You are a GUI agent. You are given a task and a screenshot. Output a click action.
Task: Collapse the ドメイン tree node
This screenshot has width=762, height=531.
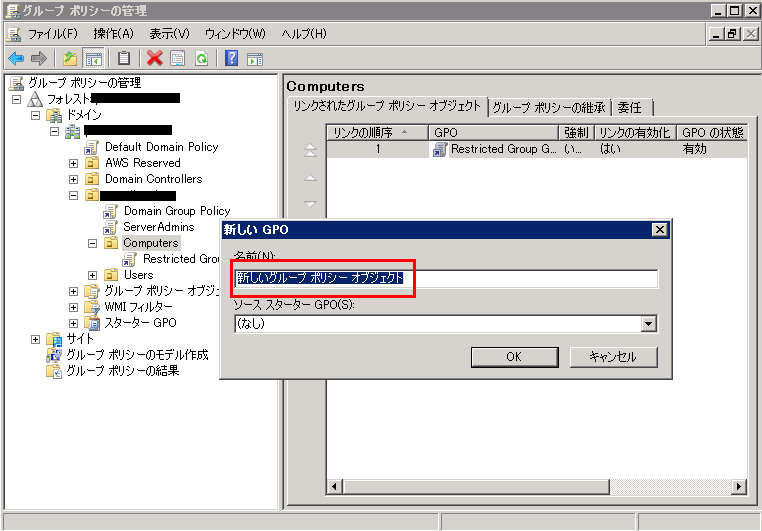pos(35,116)
